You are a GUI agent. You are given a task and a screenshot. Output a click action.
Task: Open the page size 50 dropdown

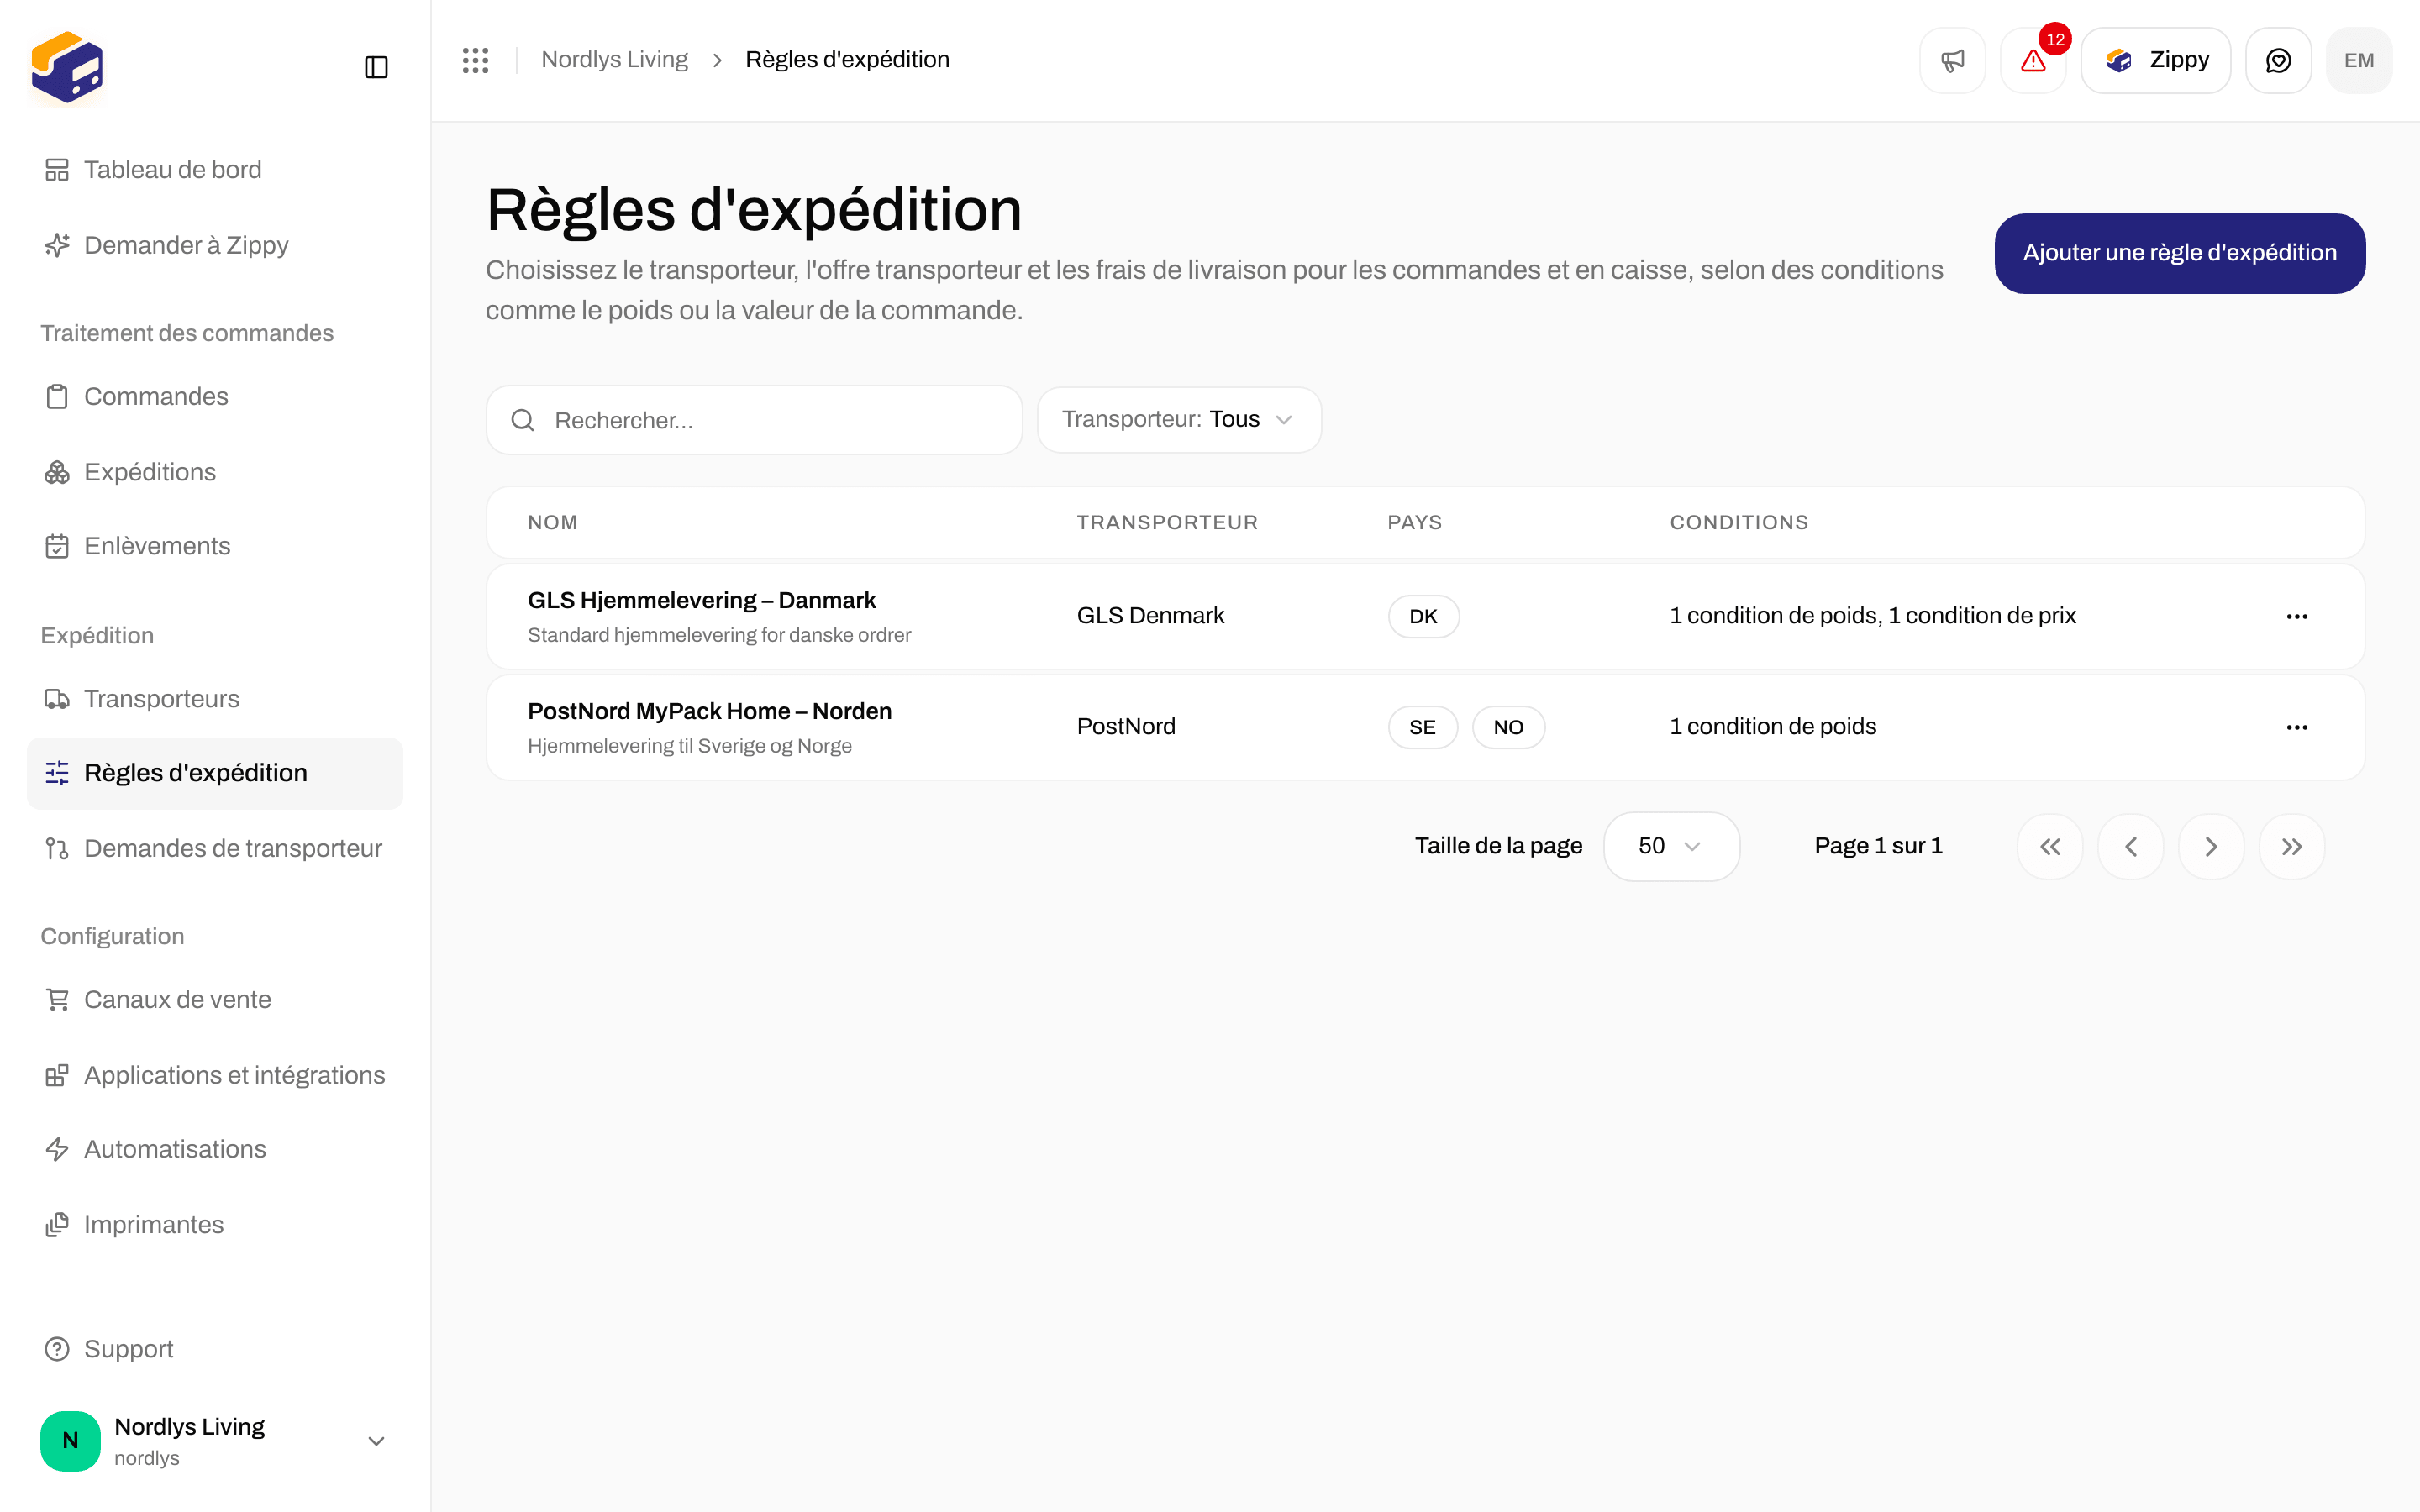(1671, 847)
